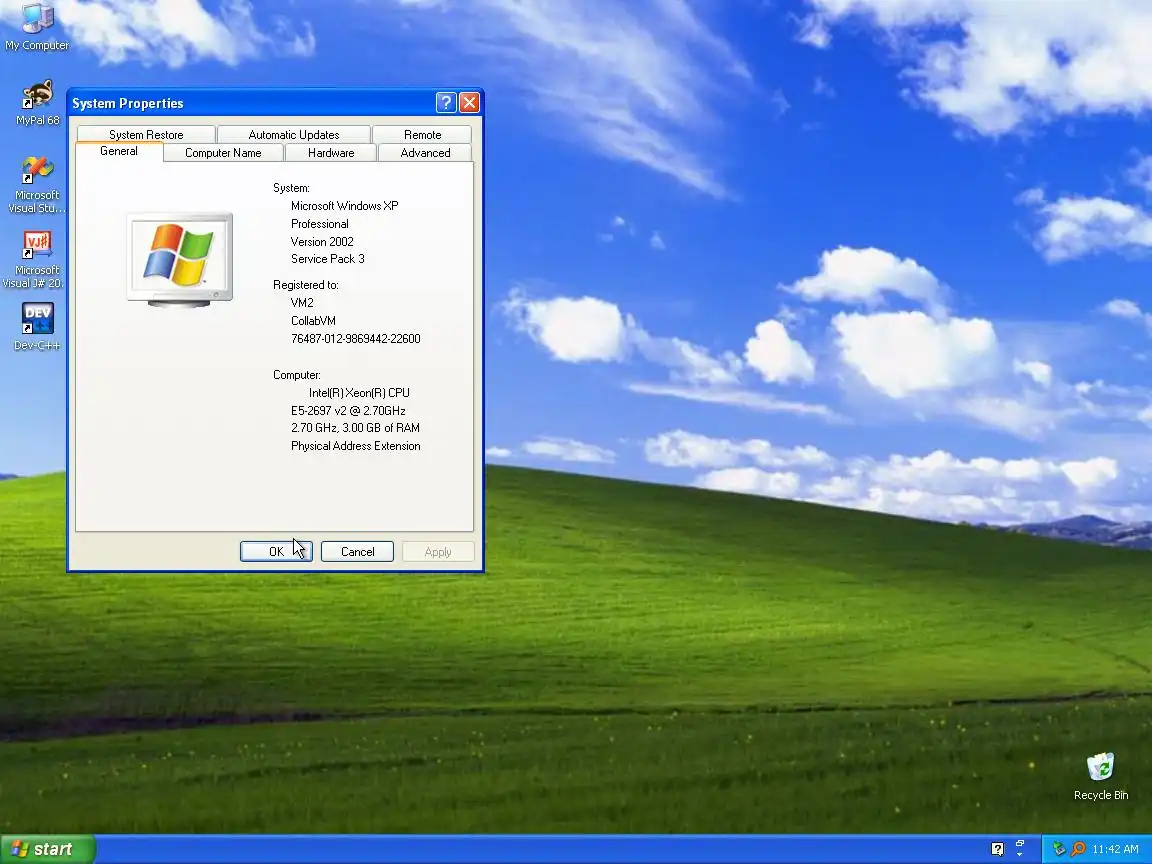Select the General tab

tap(119, 151)
